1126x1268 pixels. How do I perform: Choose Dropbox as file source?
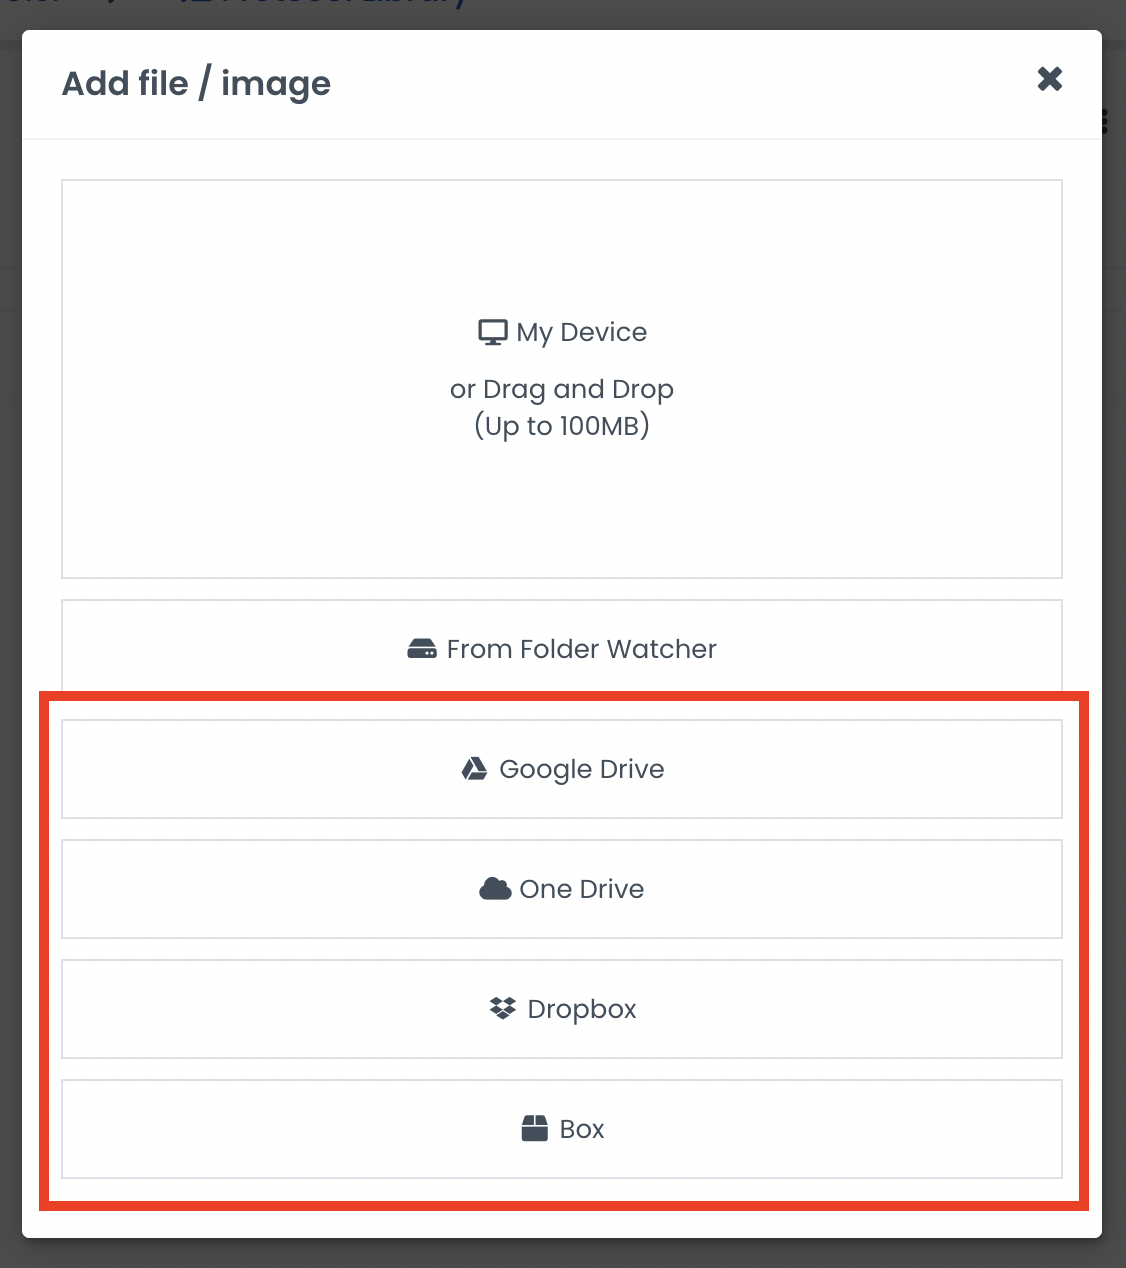[562, 1009]
